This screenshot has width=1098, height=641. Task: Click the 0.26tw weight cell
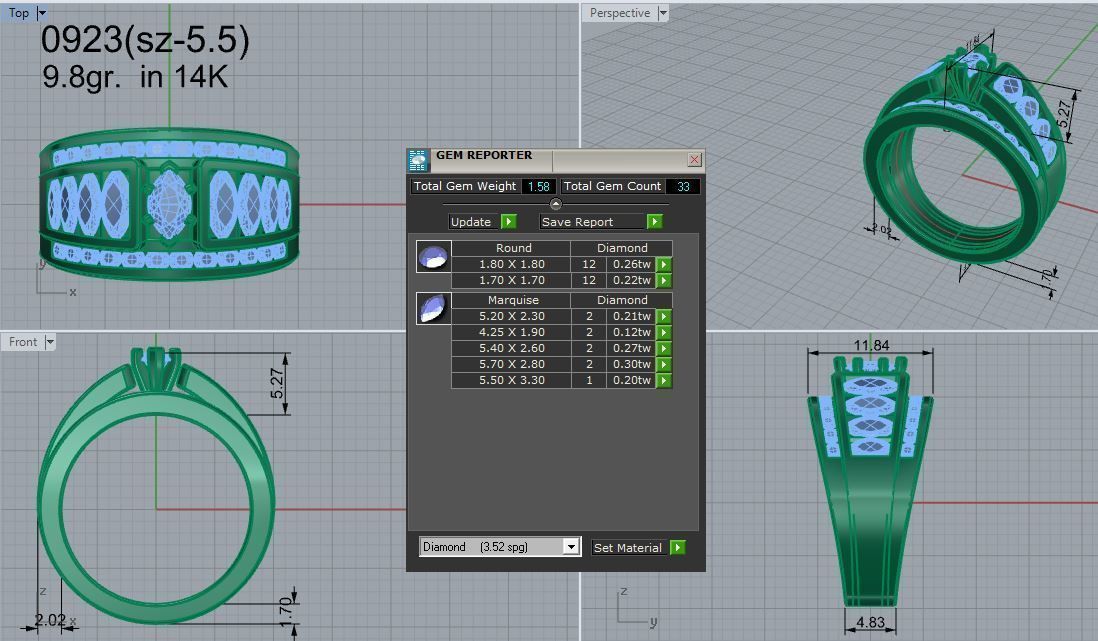click(632, 264)
